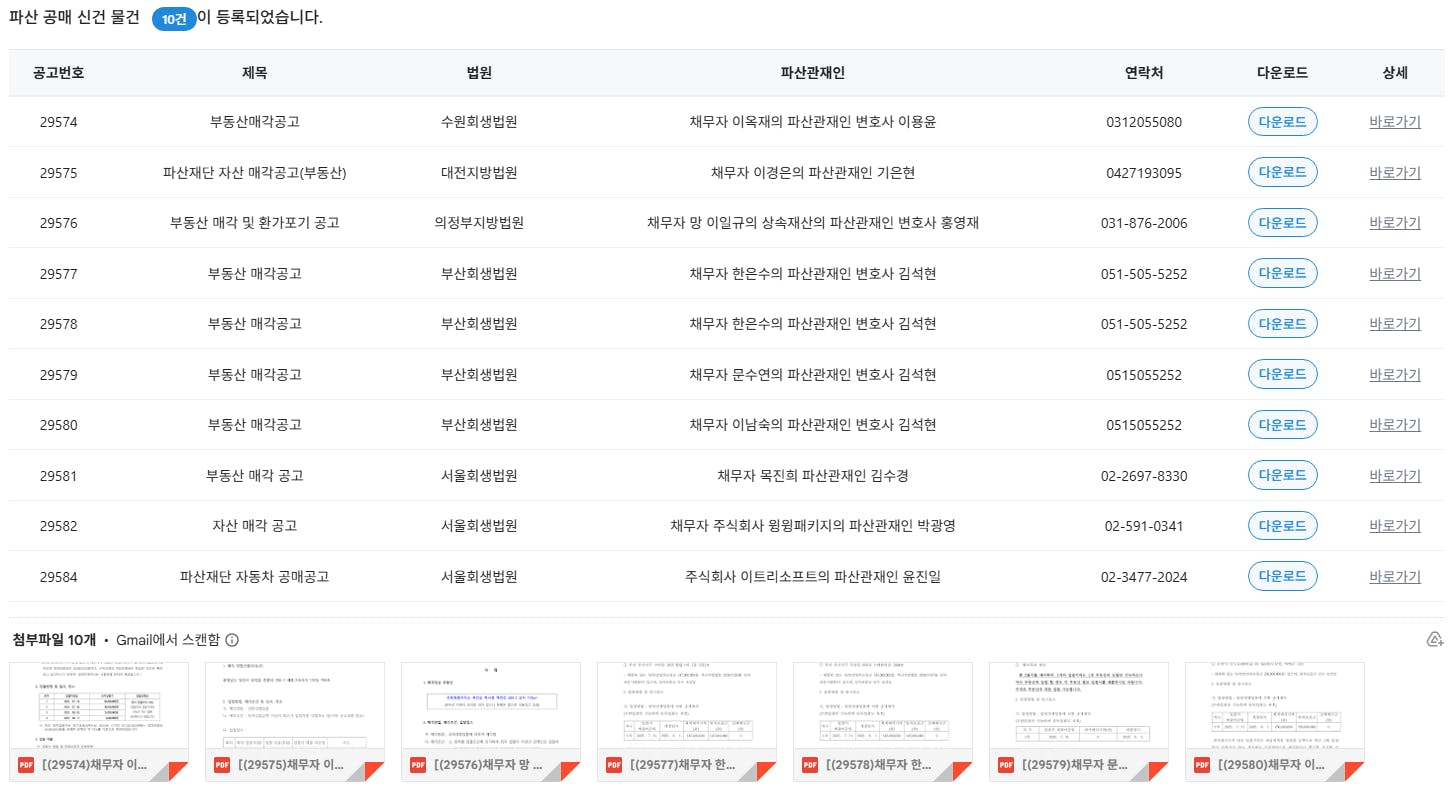
Task: Click notice number 29581
Action: (58, 475)
